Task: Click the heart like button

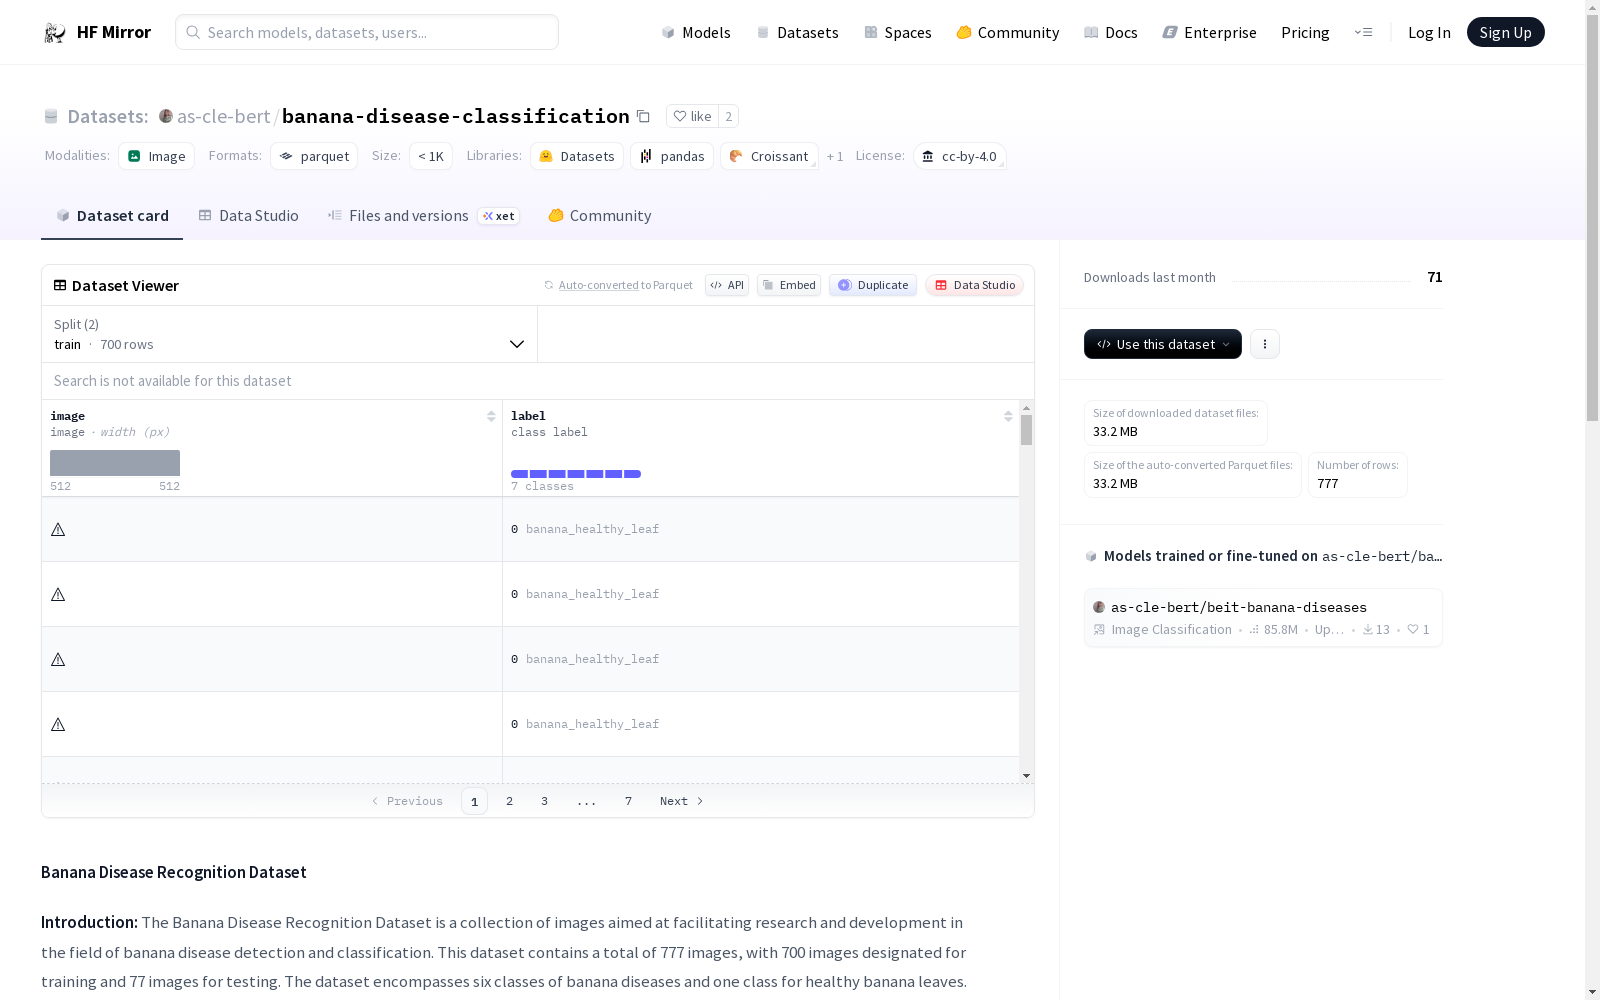Action: pyautogui.click(x=692, y=116)
